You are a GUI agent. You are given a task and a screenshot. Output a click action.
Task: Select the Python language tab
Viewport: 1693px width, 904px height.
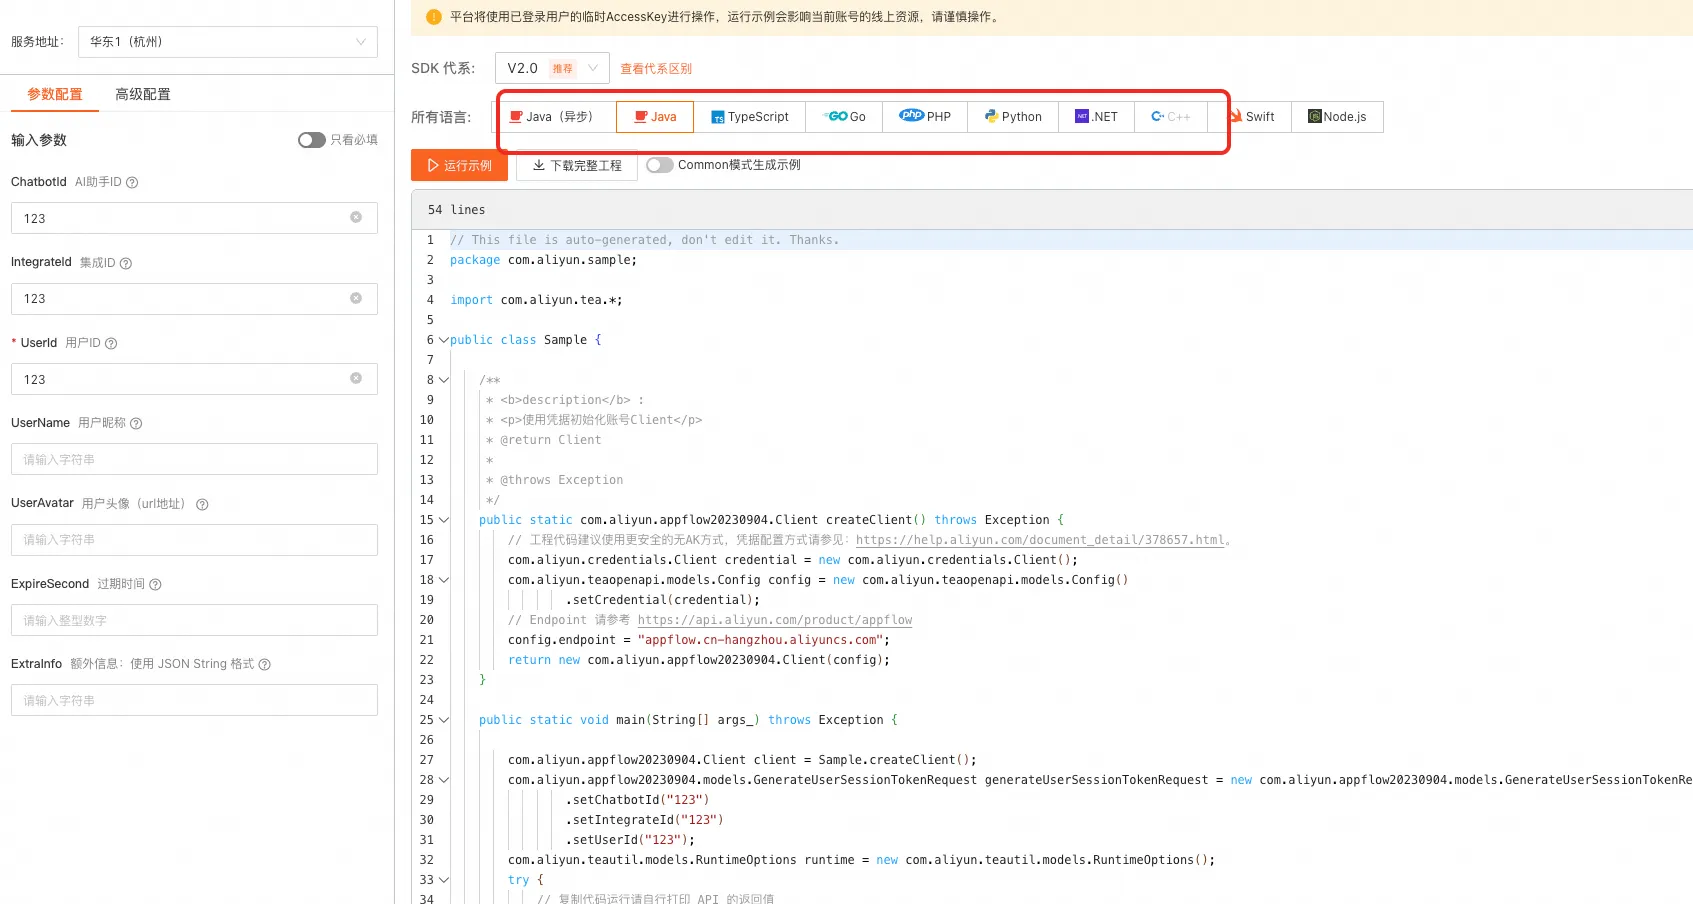(1013, 117)
